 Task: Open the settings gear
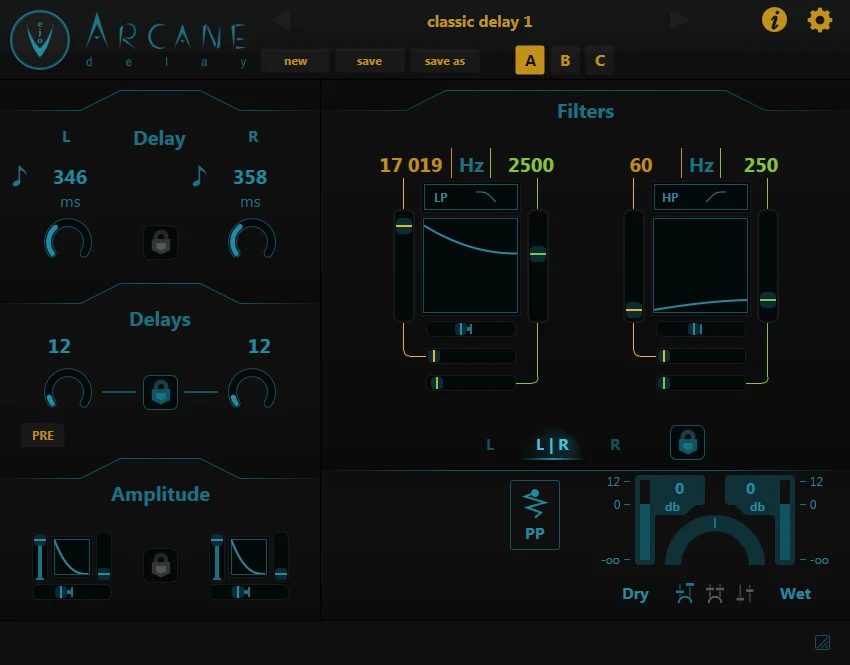pos(820,21)
